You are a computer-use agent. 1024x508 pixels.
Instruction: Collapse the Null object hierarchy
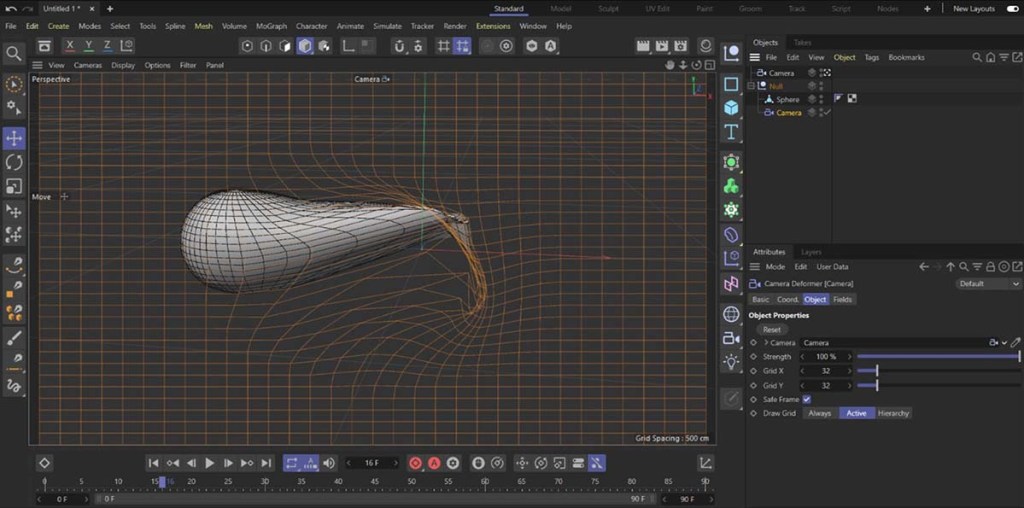click(x=751, y=87)
